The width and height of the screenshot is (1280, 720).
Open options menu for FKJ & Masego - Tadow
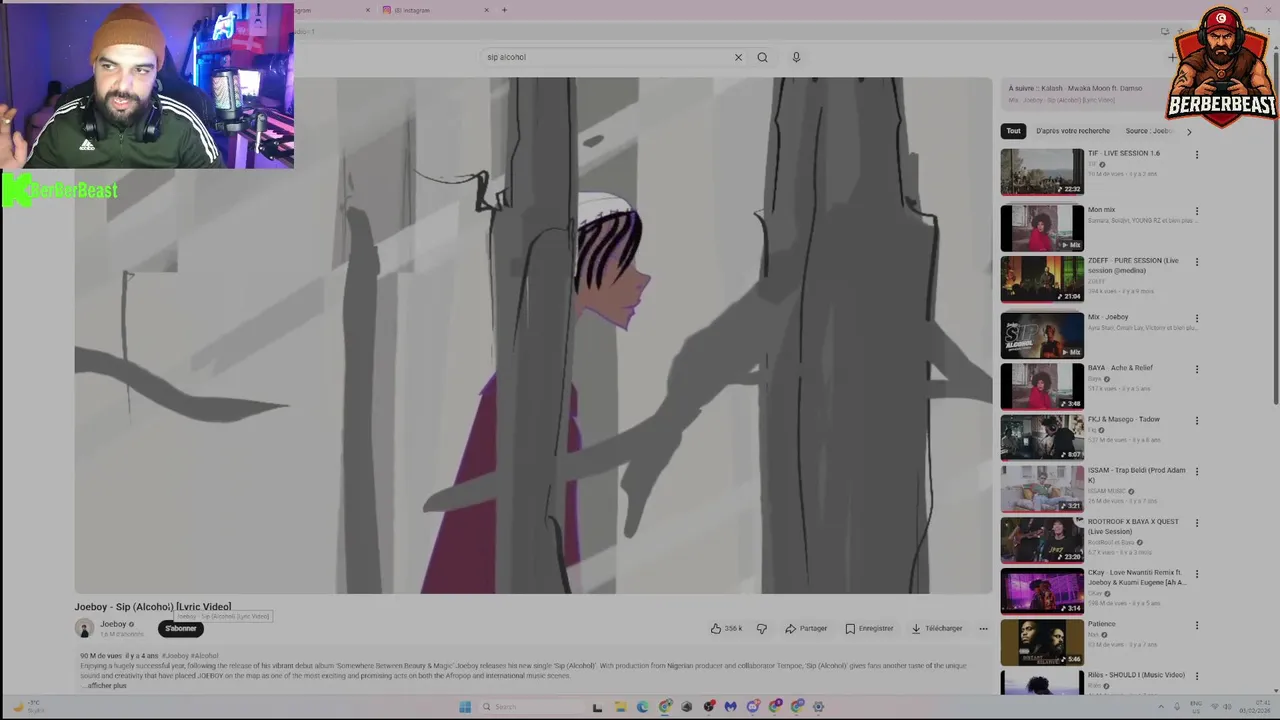[x=1197, y=421]
